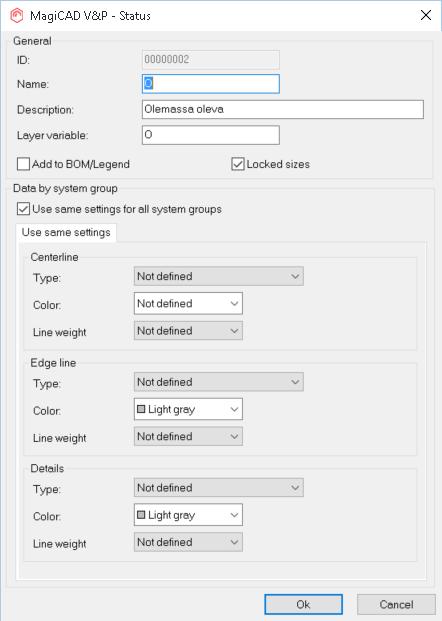Confirm the dialog with Ok button
The image size is (442, 621).
click(303, 604)
